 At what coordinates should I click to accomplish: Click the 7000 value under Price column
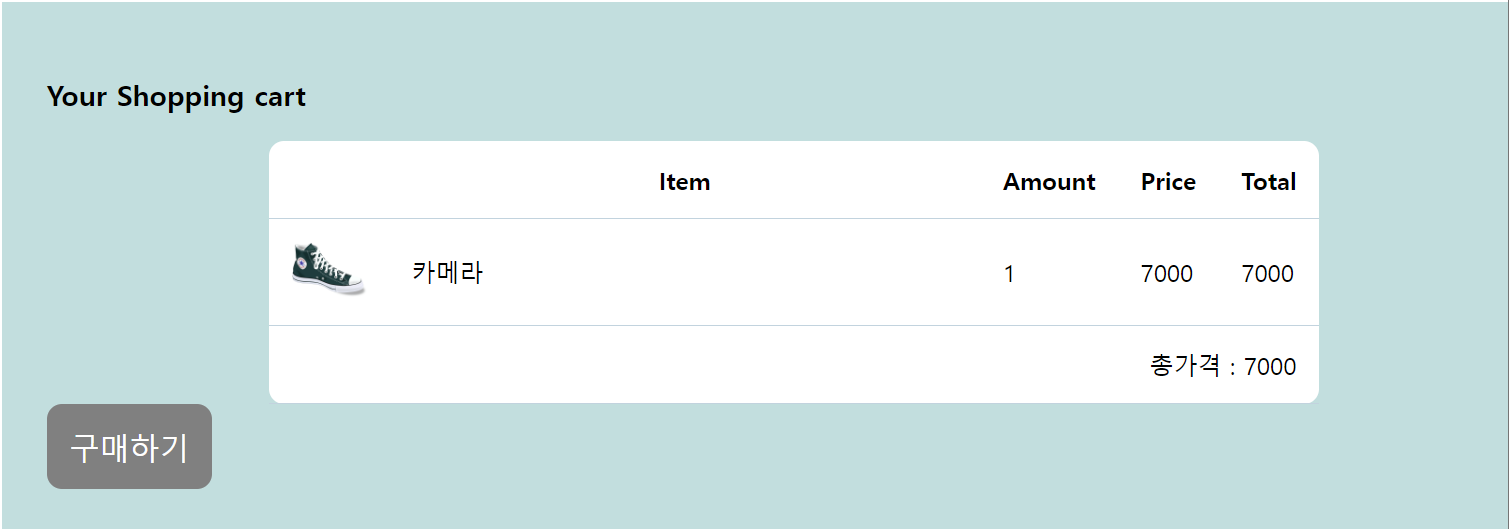pyautogui.click(x=1166, y=274)
